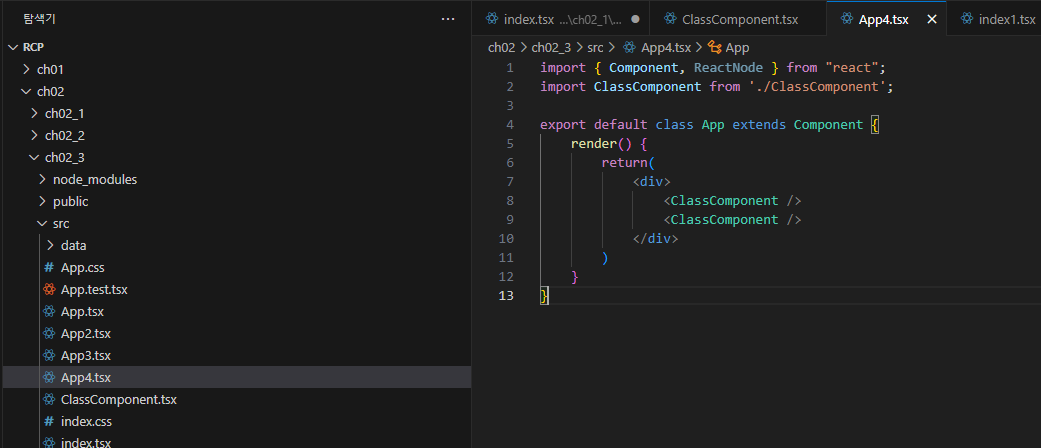Screen dimensions: 1041x448
Task: Collapse the ch02 folder
Action: pos(26,92)
